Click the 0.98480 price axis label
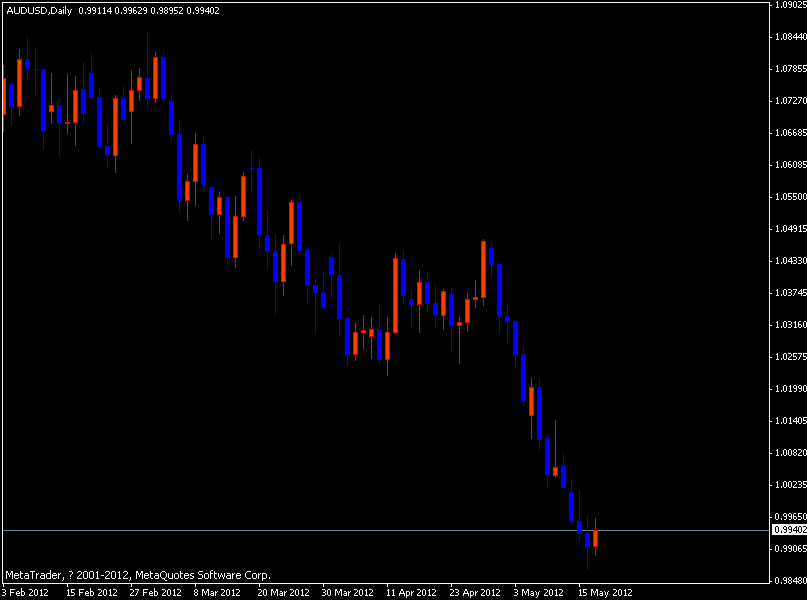This screenshot has height=600, width=807. point(791,581)
